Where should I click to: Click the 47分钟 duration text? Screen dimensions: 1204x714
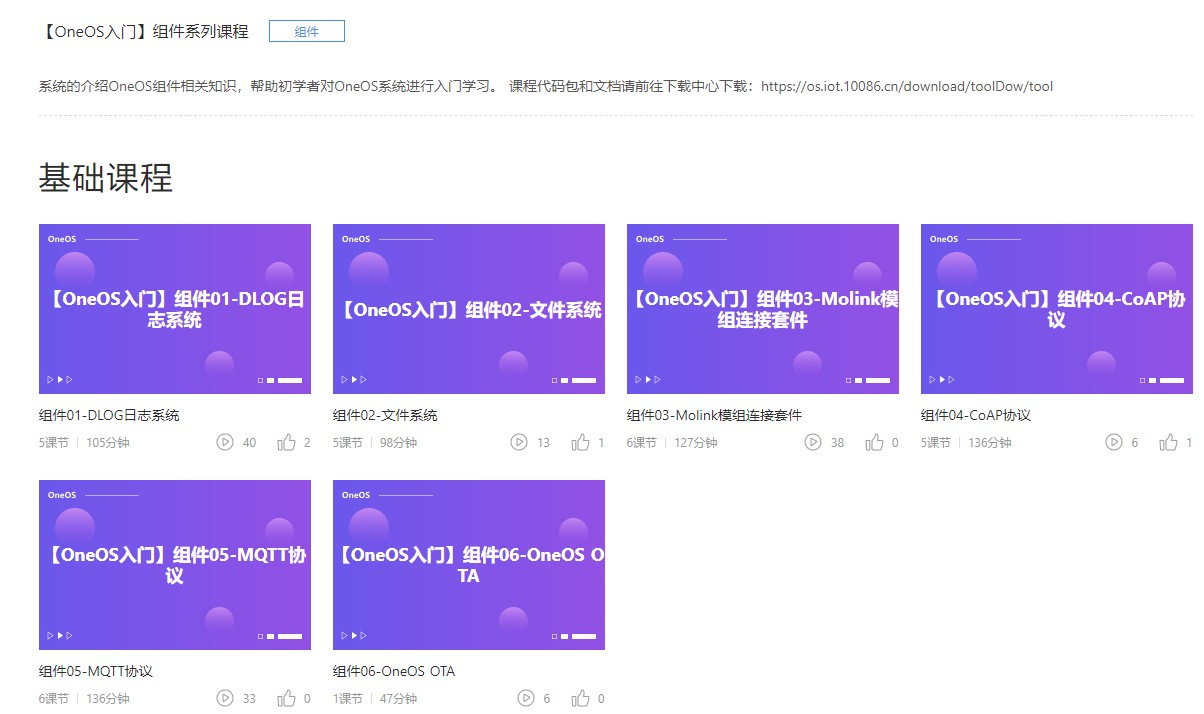tap(398, 698)
